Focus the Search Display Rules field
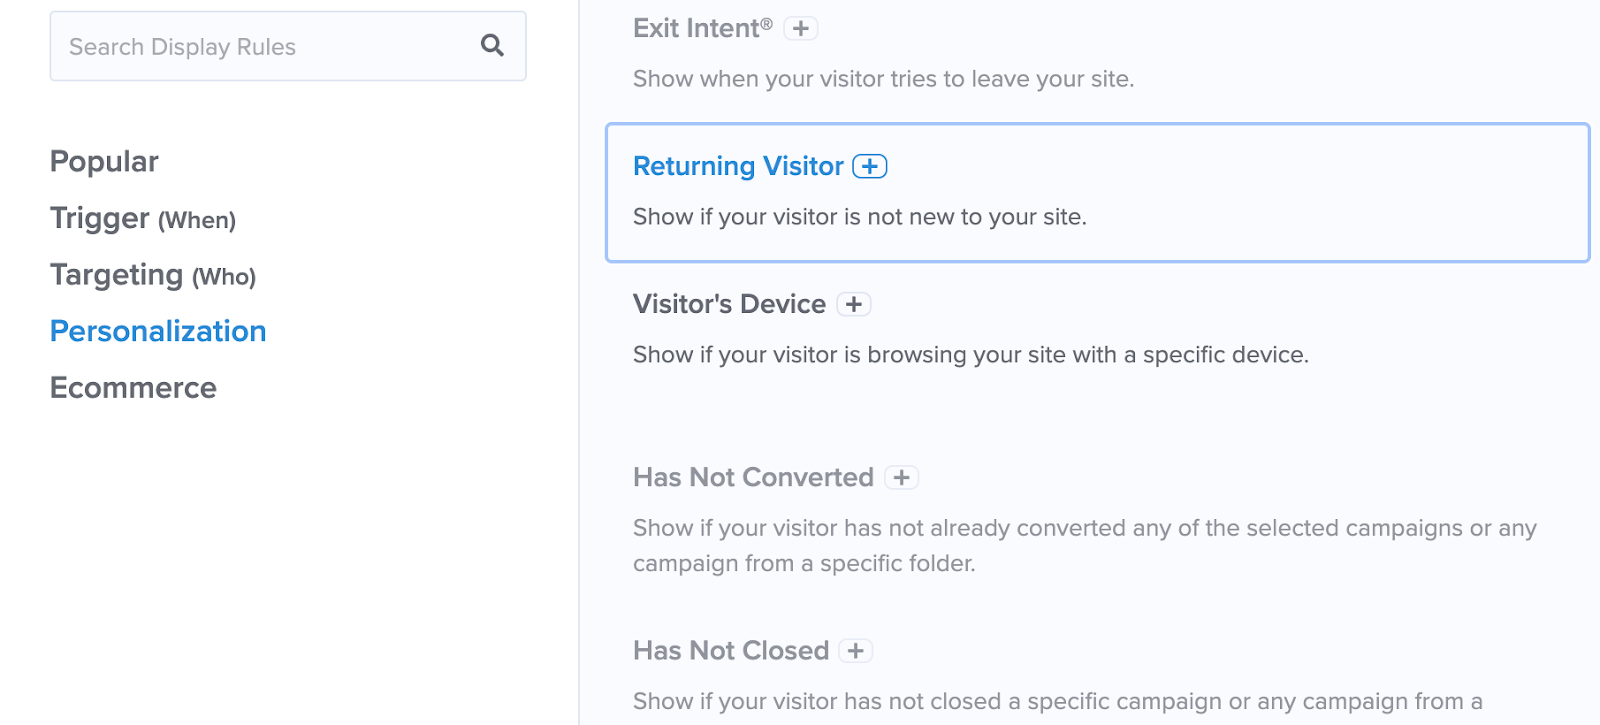 click(288, 46)
